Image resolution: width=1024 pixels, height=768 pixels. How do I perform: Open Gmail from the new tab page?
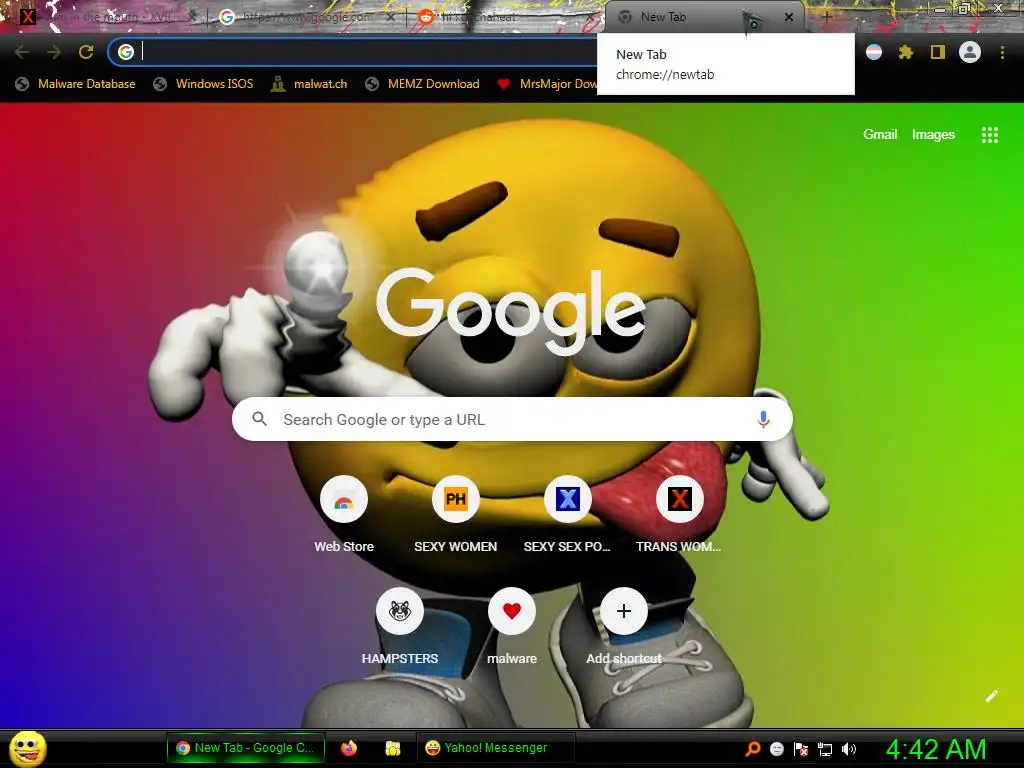tap(880, 135)
